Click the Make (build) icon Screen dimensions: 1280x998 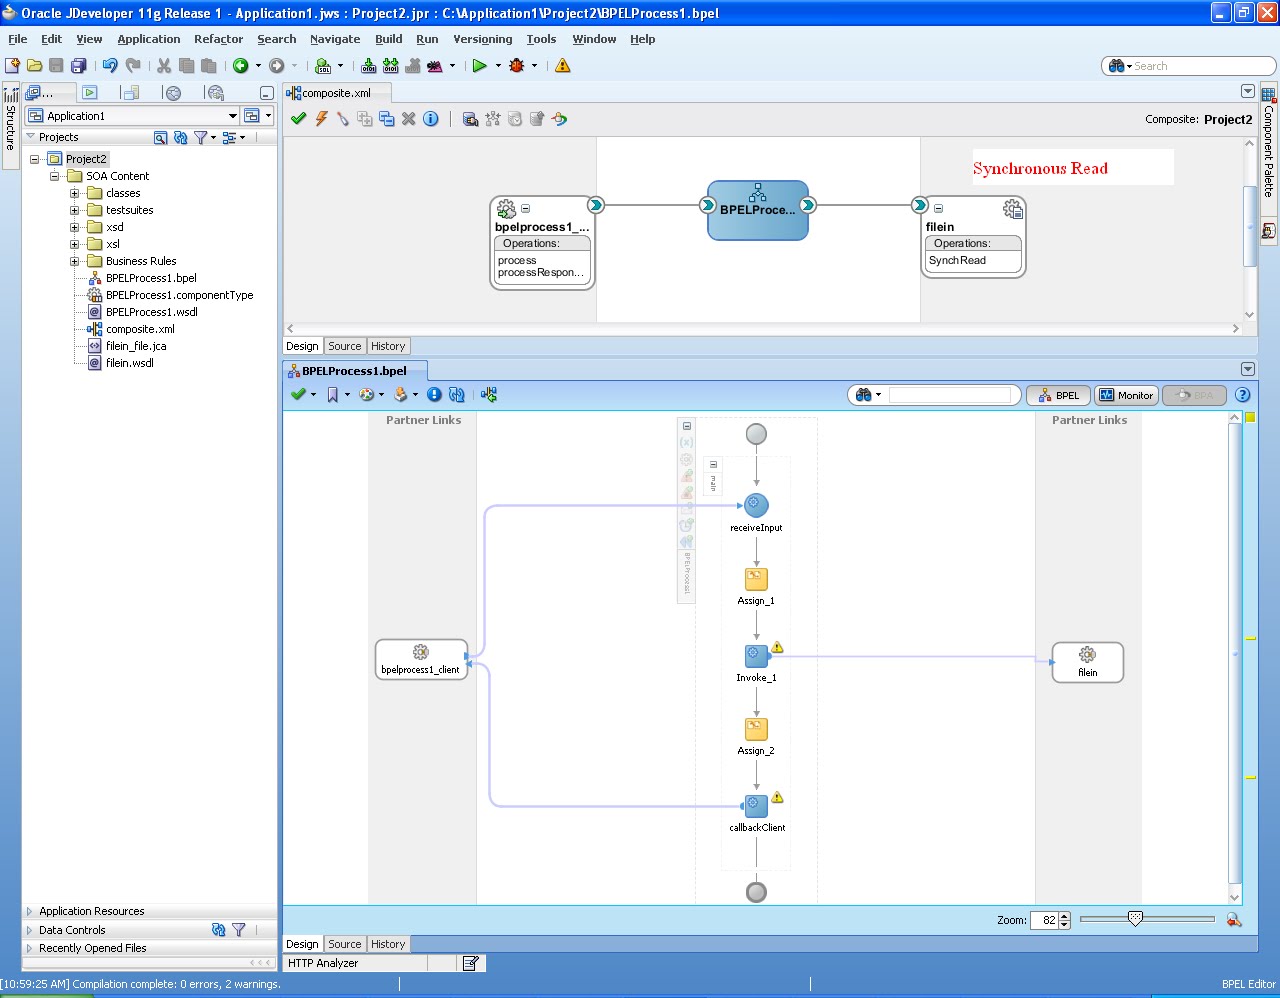[369, 65]
